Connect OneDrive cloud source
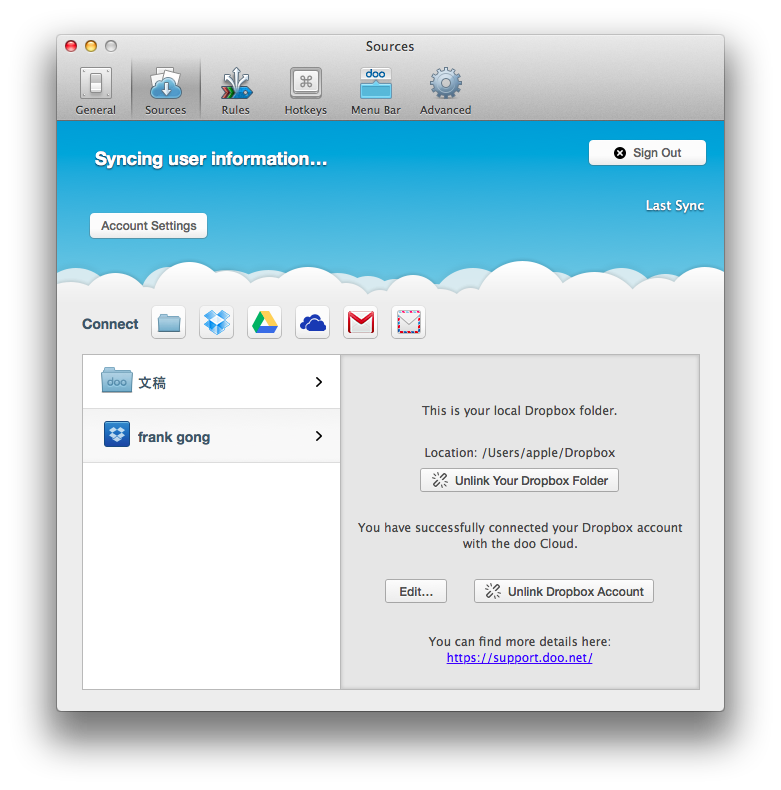Viewport: 781px width, 790px height. pyautogui.click(x=312, y=322)
